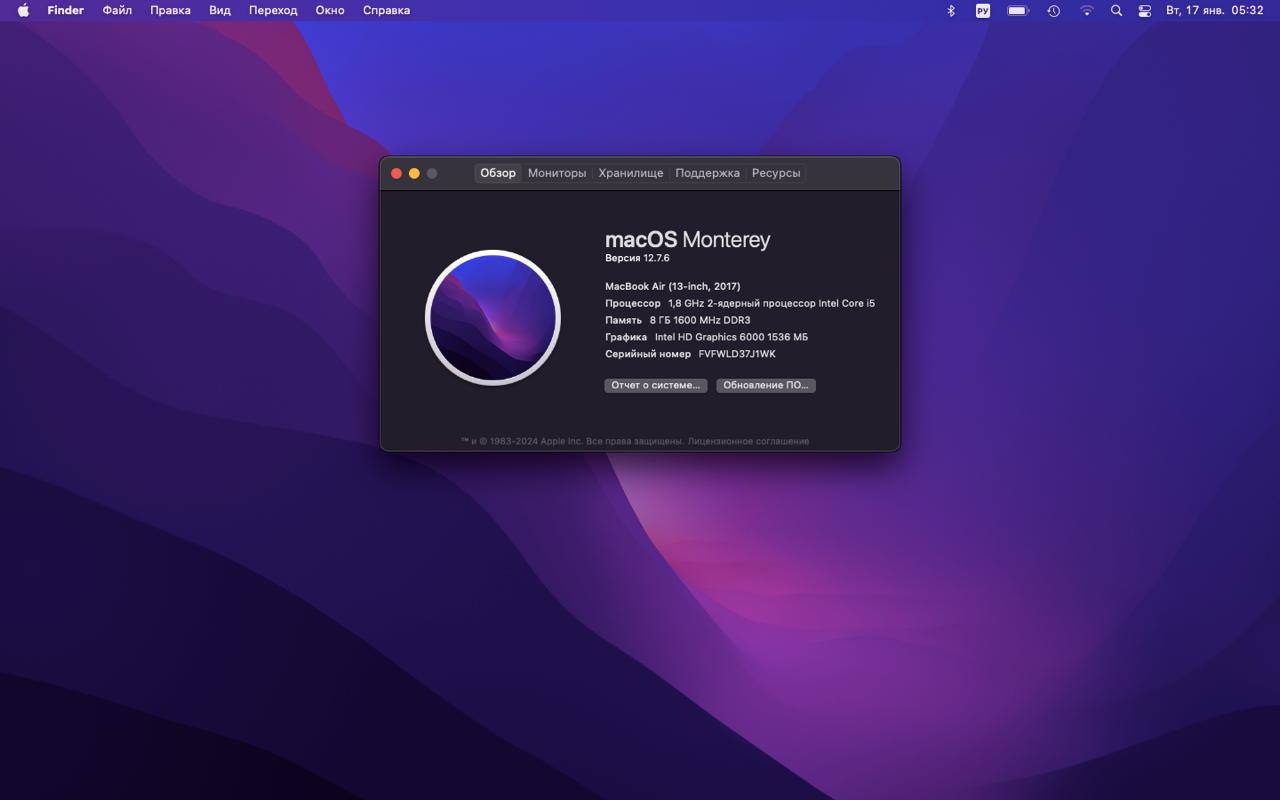Open the Apple menu

click(22, 10)
